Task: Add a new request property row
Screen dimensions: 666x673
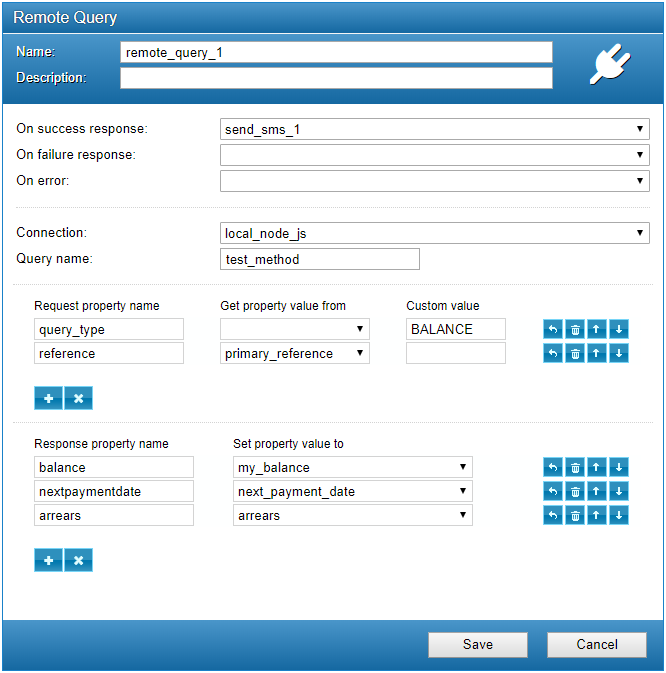Action: [48, 398]
